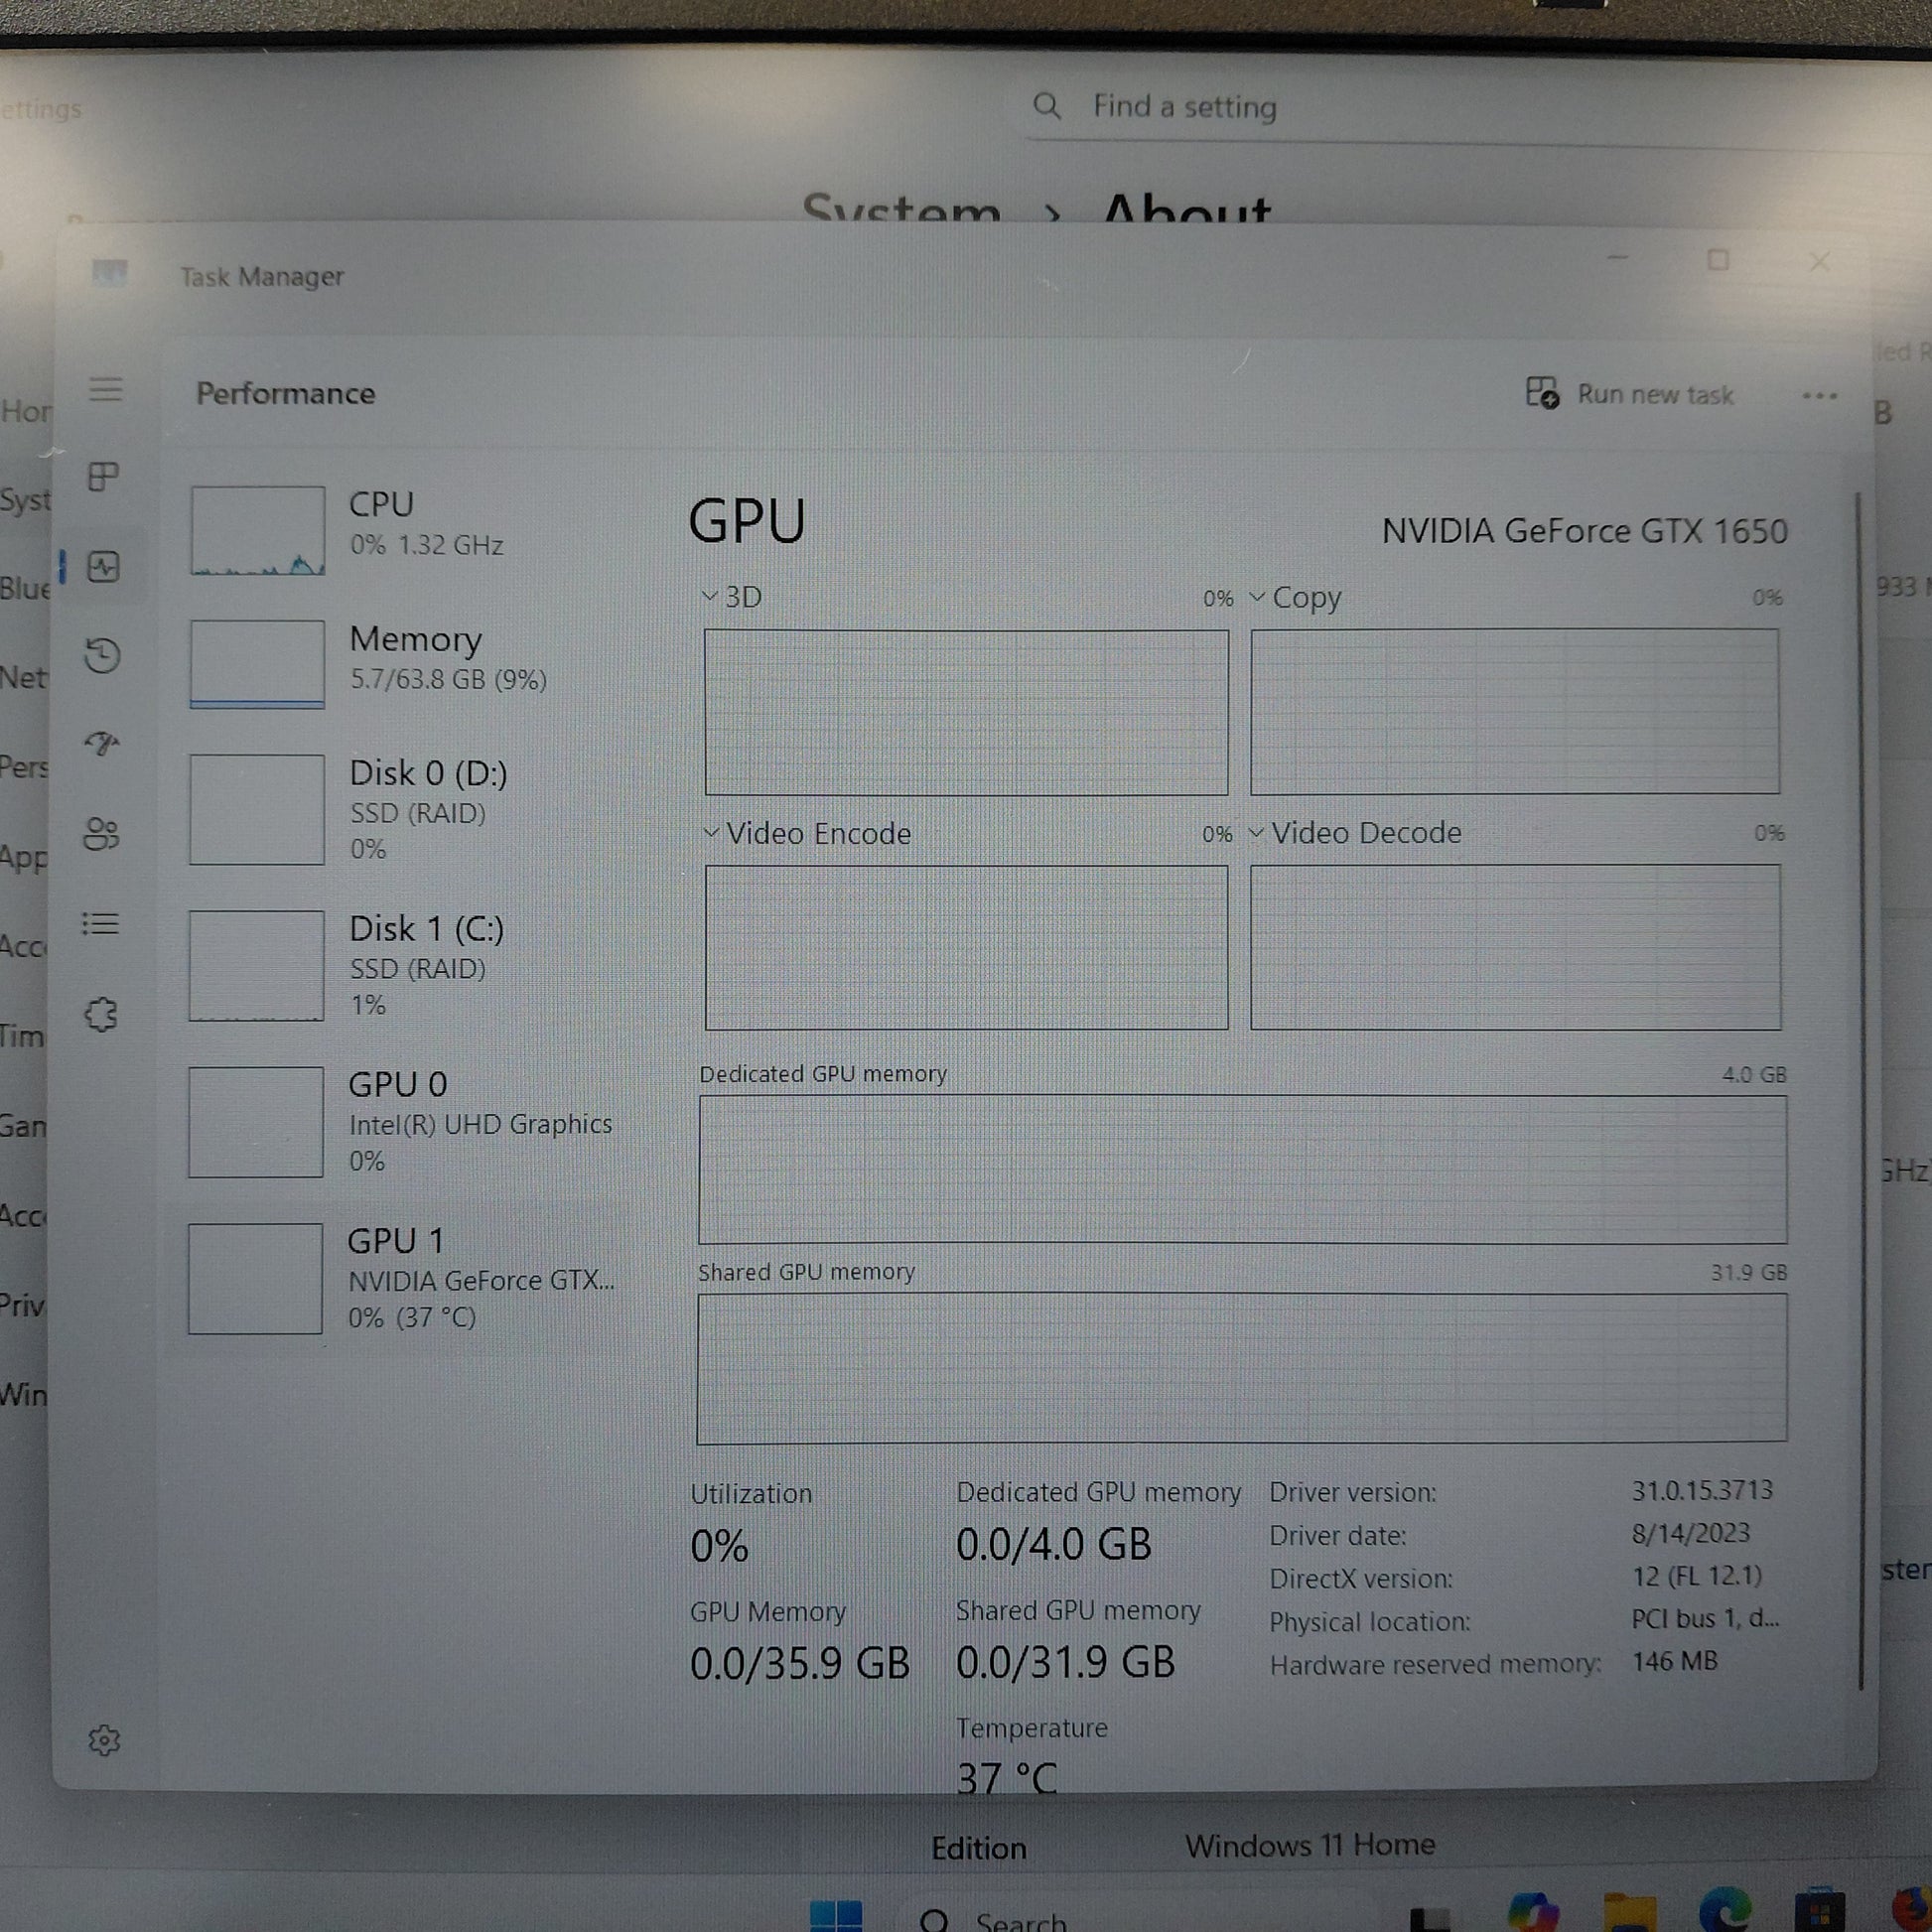Open the Services puzzle-piece icon in sidebar

pyautogui.click(x=102, y=1015)
